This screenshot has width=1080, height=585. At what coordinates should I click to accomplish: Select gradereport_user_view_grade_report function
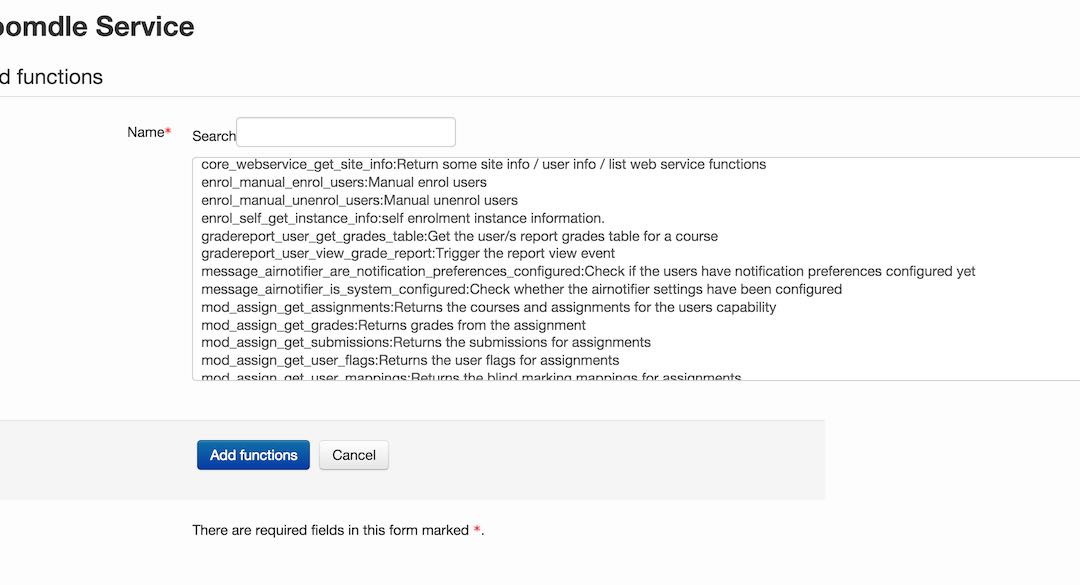408,254
